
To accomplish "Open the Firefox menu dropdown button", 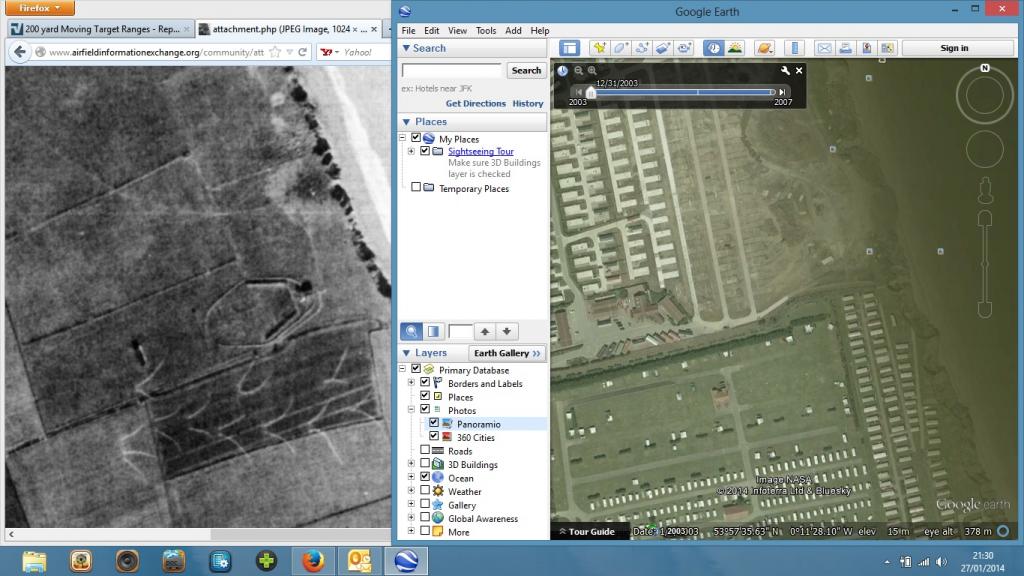I will (x=39, y=8).
